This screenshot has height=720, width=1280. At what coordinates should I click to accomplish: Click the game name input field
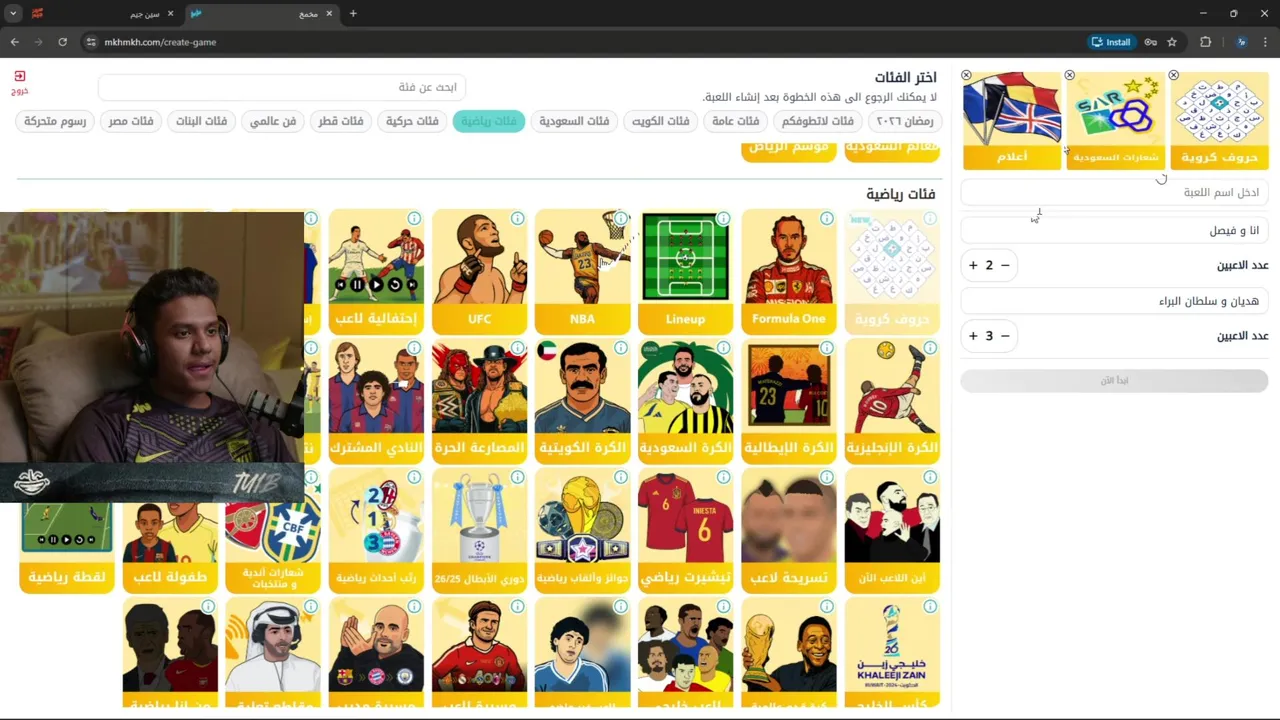(x=1114, y=192)
